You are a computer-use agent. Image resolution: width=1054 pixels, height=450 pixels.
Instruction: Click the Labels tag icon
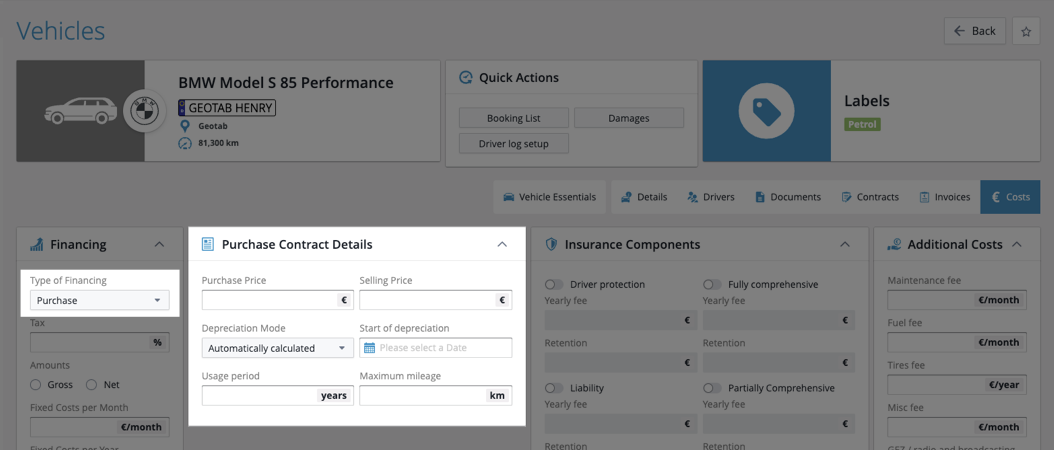(767, 111)
